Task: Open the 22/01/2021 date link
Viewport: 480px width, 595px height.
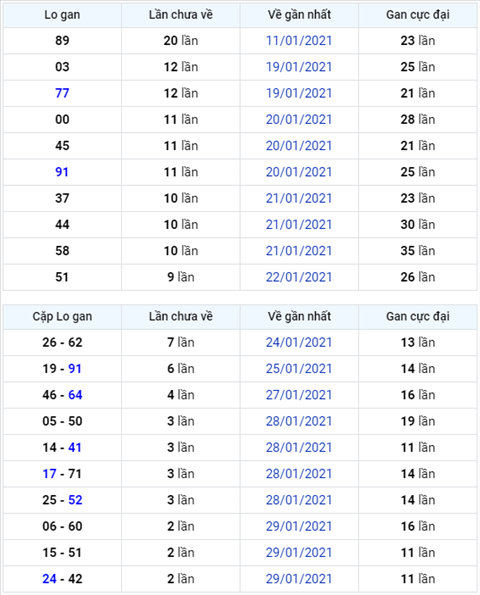Action: (299, 277)
